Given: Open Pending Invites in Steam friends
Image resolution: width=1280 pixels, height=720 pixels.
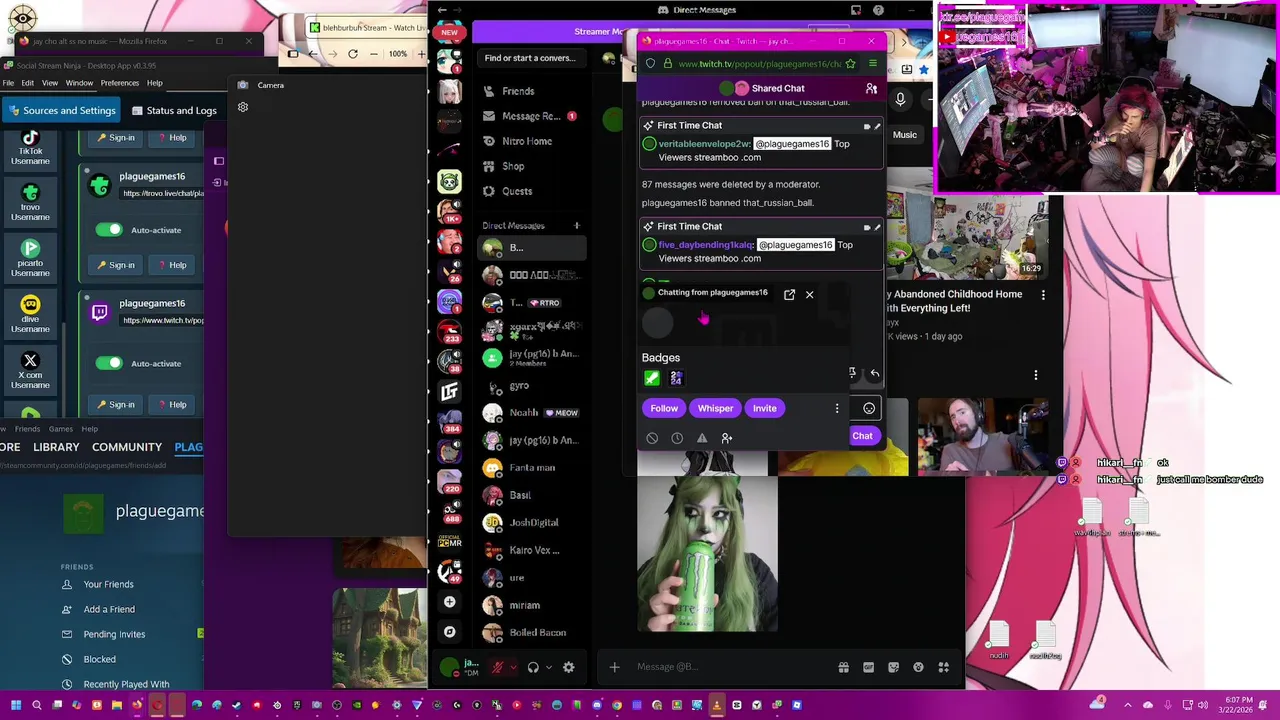Looking at the screenshot, I should coord(114,634).
